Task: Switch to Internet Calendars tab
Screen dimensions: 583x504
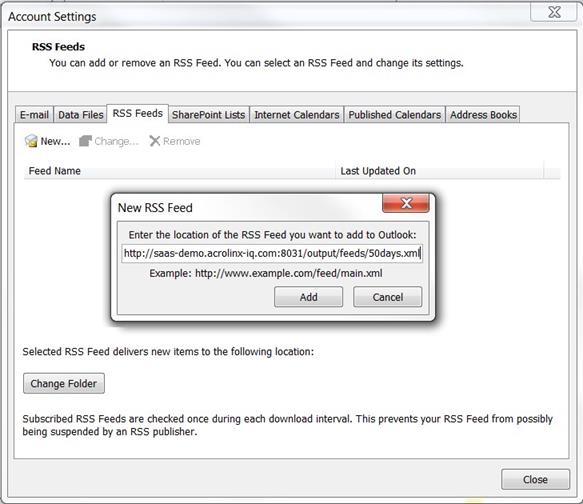Action: click(x=297, y=114)
